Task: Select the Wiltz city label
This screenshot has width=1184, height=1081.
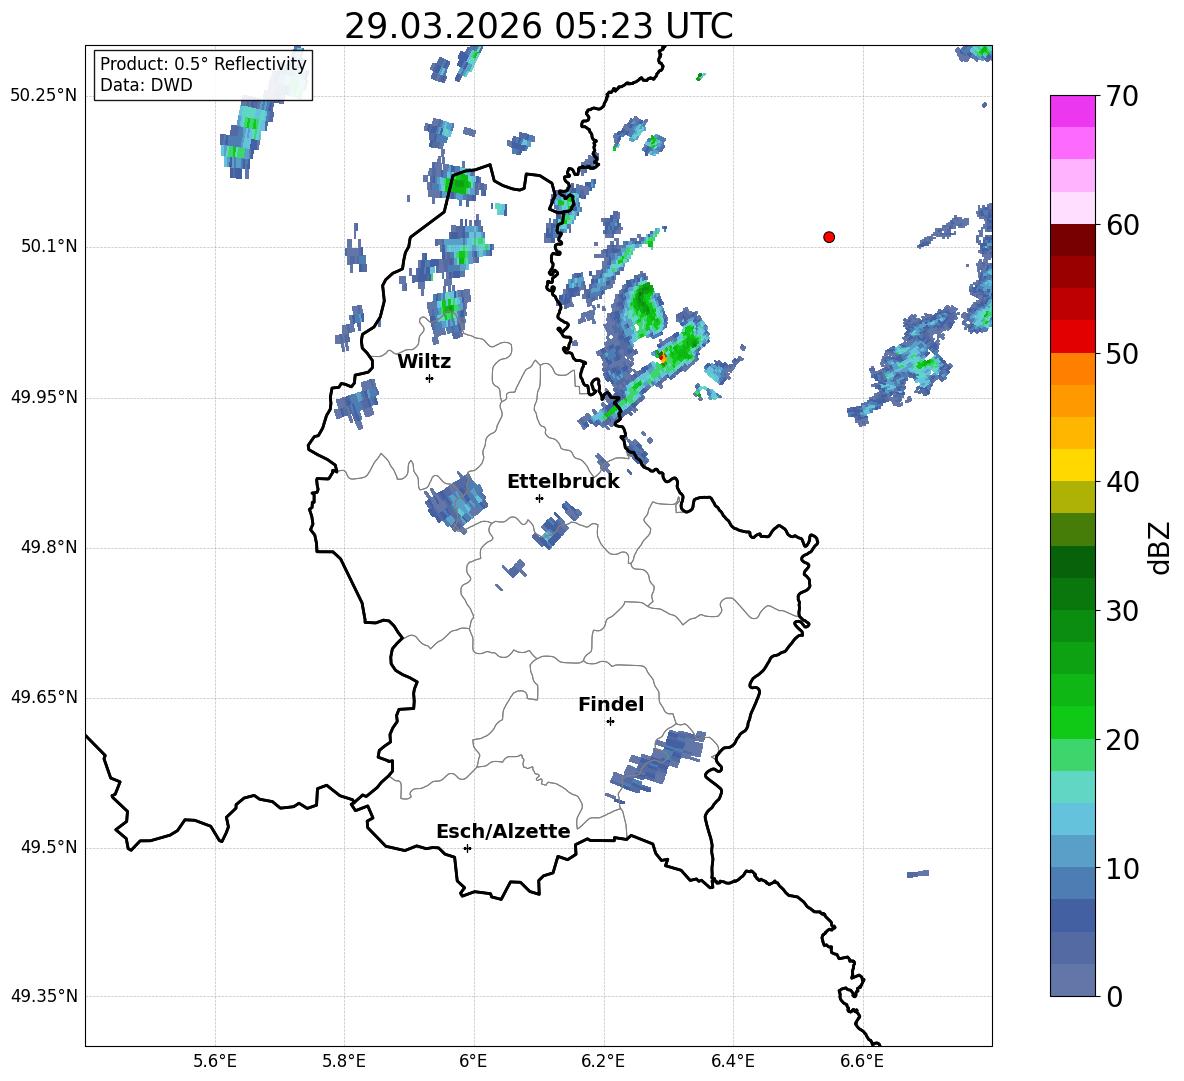Action: coord(424,362)
